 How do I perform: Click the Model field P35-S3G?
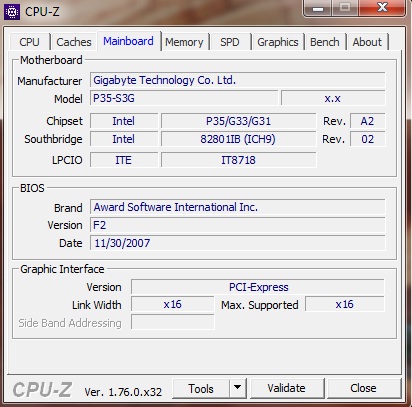click(x=184, y=98)
